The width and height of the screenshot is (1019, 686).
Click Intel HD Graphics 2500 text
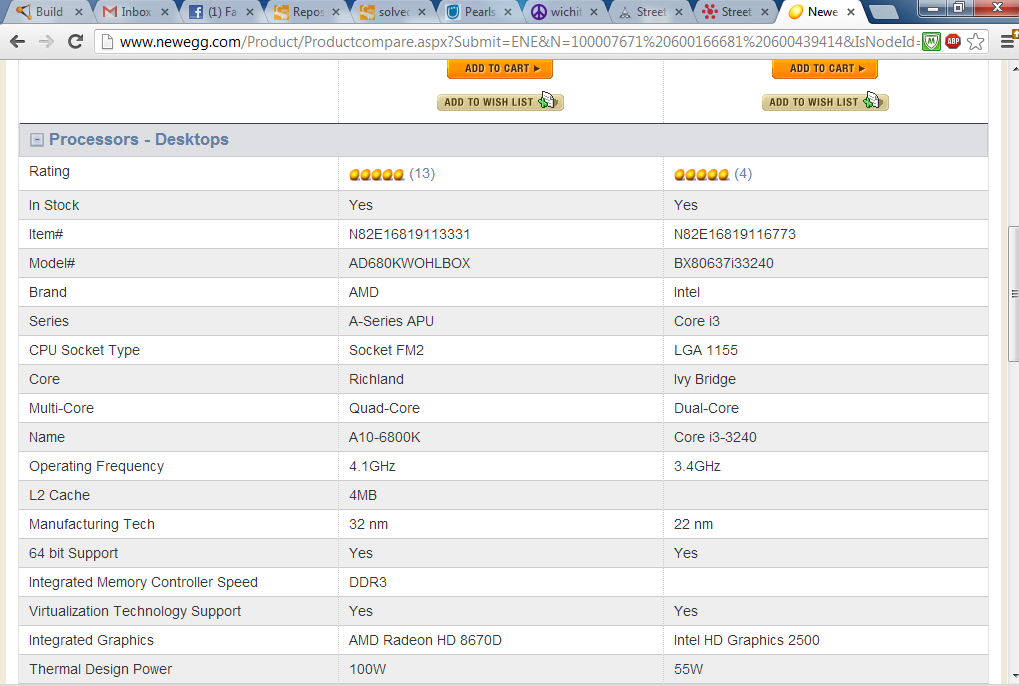[747, 641]
